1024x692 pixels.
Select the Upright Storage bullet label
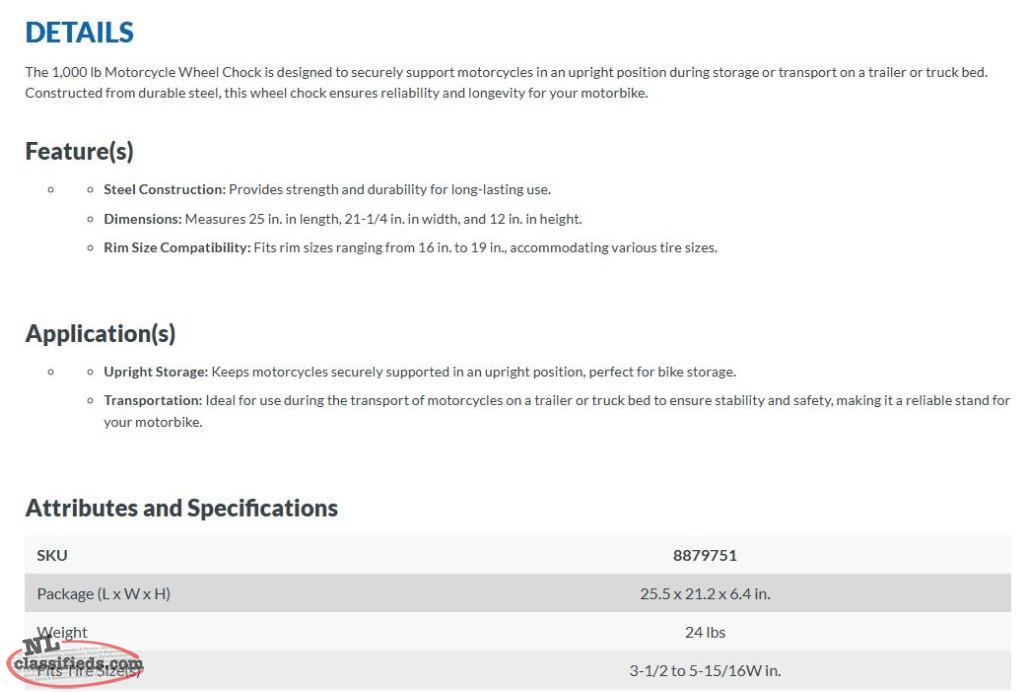(x=155, y=371)
